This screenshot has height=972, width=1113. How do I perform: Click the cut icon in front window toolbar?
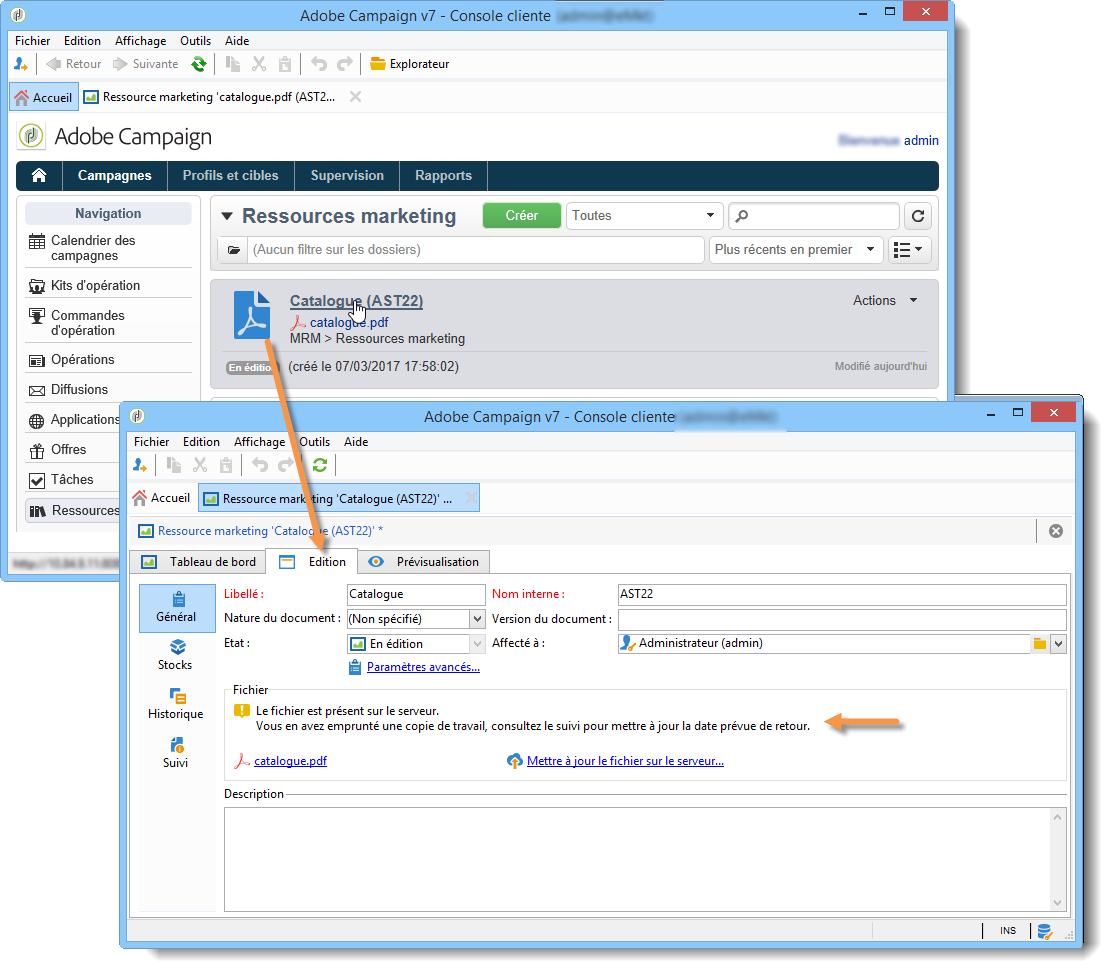tap(200, 465)
